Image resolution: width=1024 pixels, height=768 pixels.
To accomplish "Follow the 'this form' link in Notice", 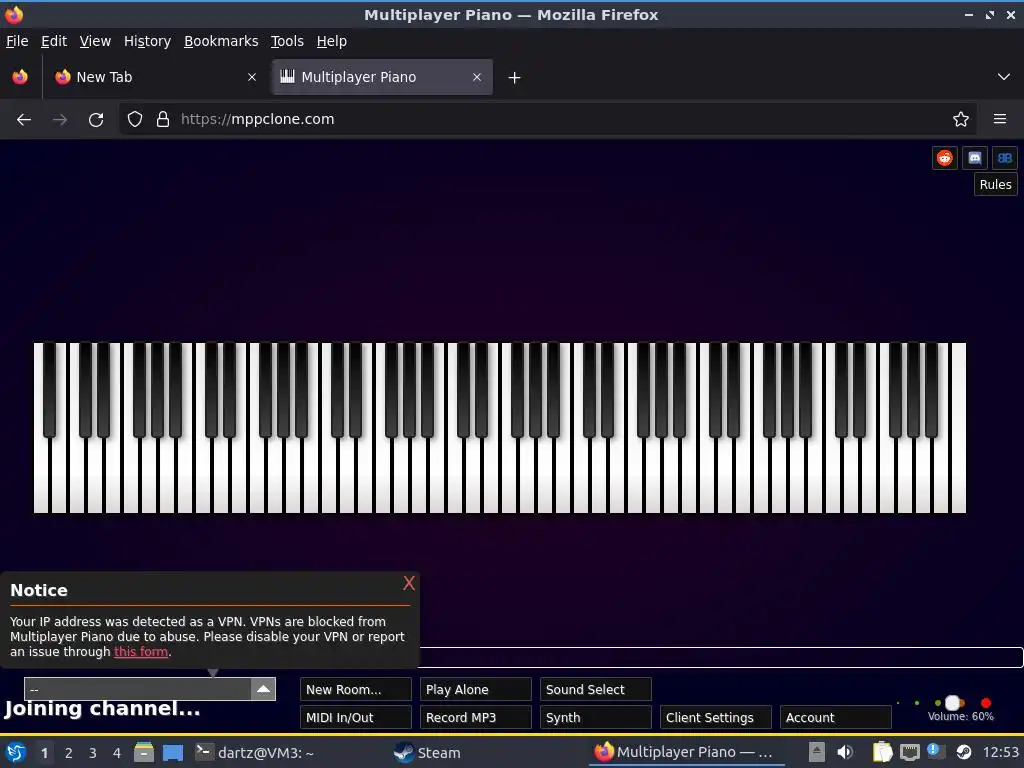I will pos(141,652).
